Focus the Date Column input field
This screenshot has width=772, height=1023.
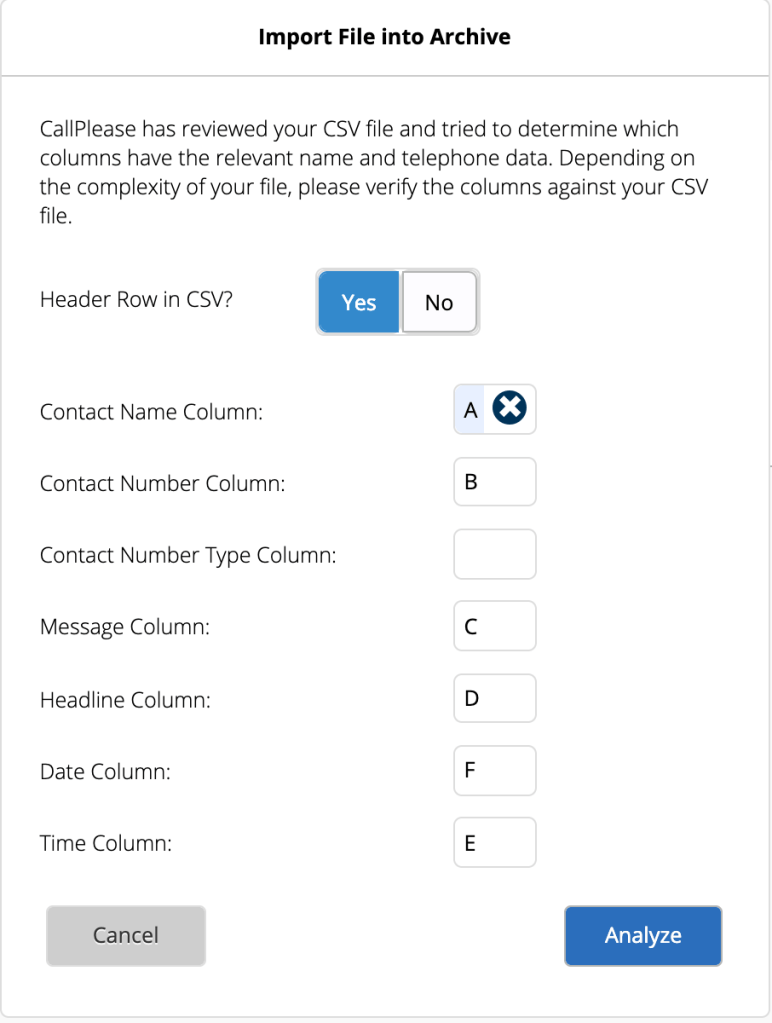(494, 771)
